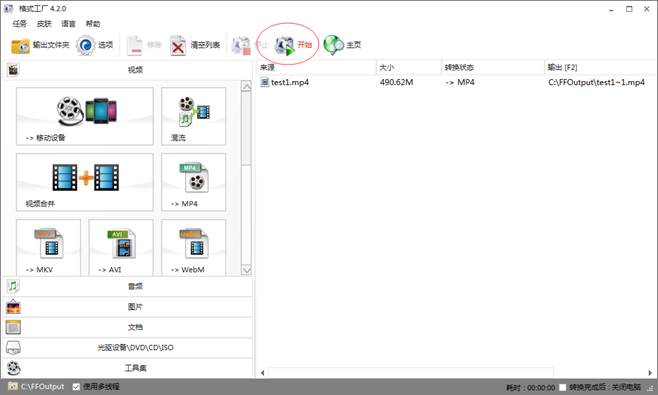
Task: Open the 皮肤 skin menu
Action: click(x=44, y=24)
